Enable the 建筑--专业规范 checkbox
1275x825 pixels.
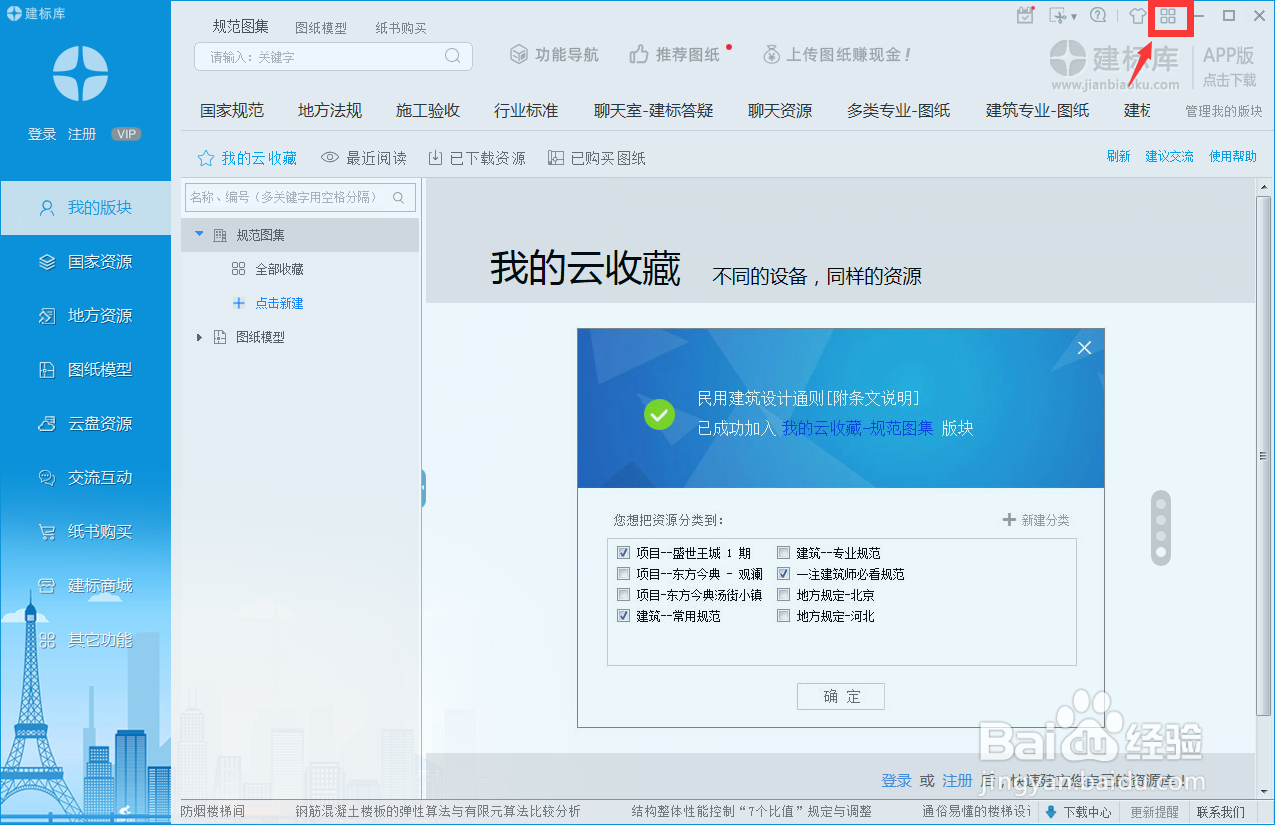click(x=784, y=552)
